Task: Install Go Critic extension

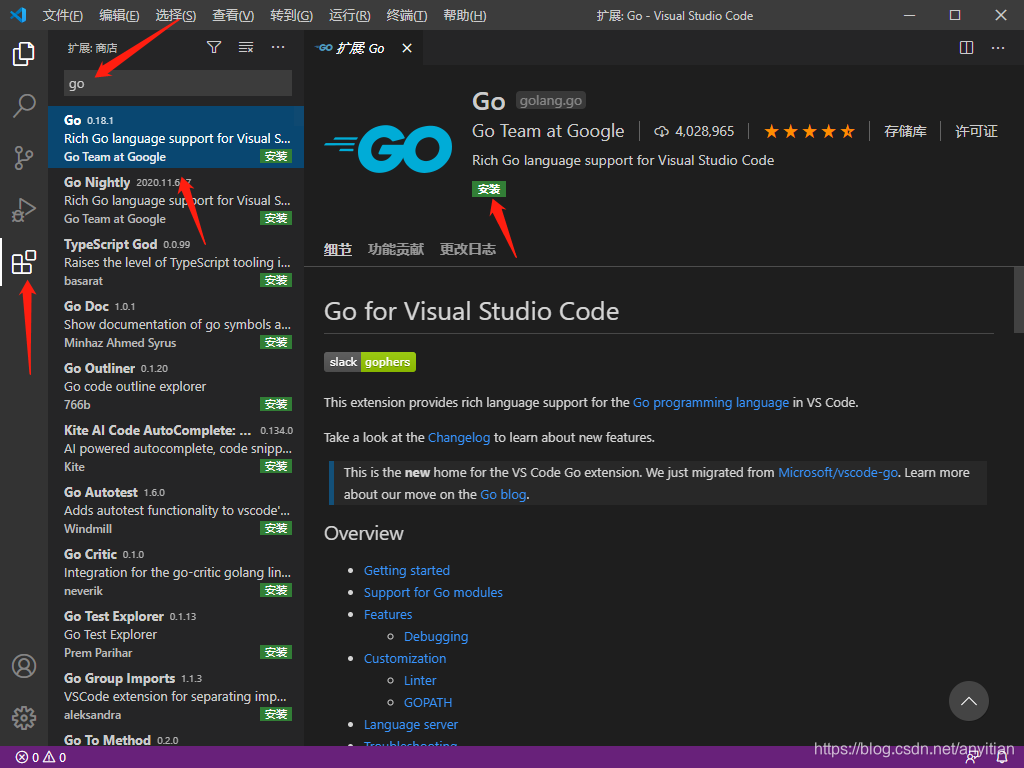Action: [276, 591]
